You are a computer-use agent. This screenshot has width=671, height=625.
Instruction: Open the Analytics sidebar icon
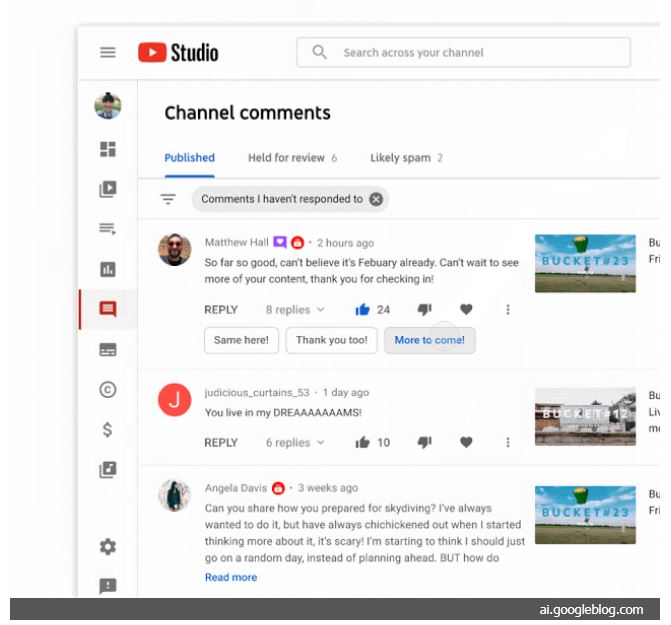pos(108,269)
